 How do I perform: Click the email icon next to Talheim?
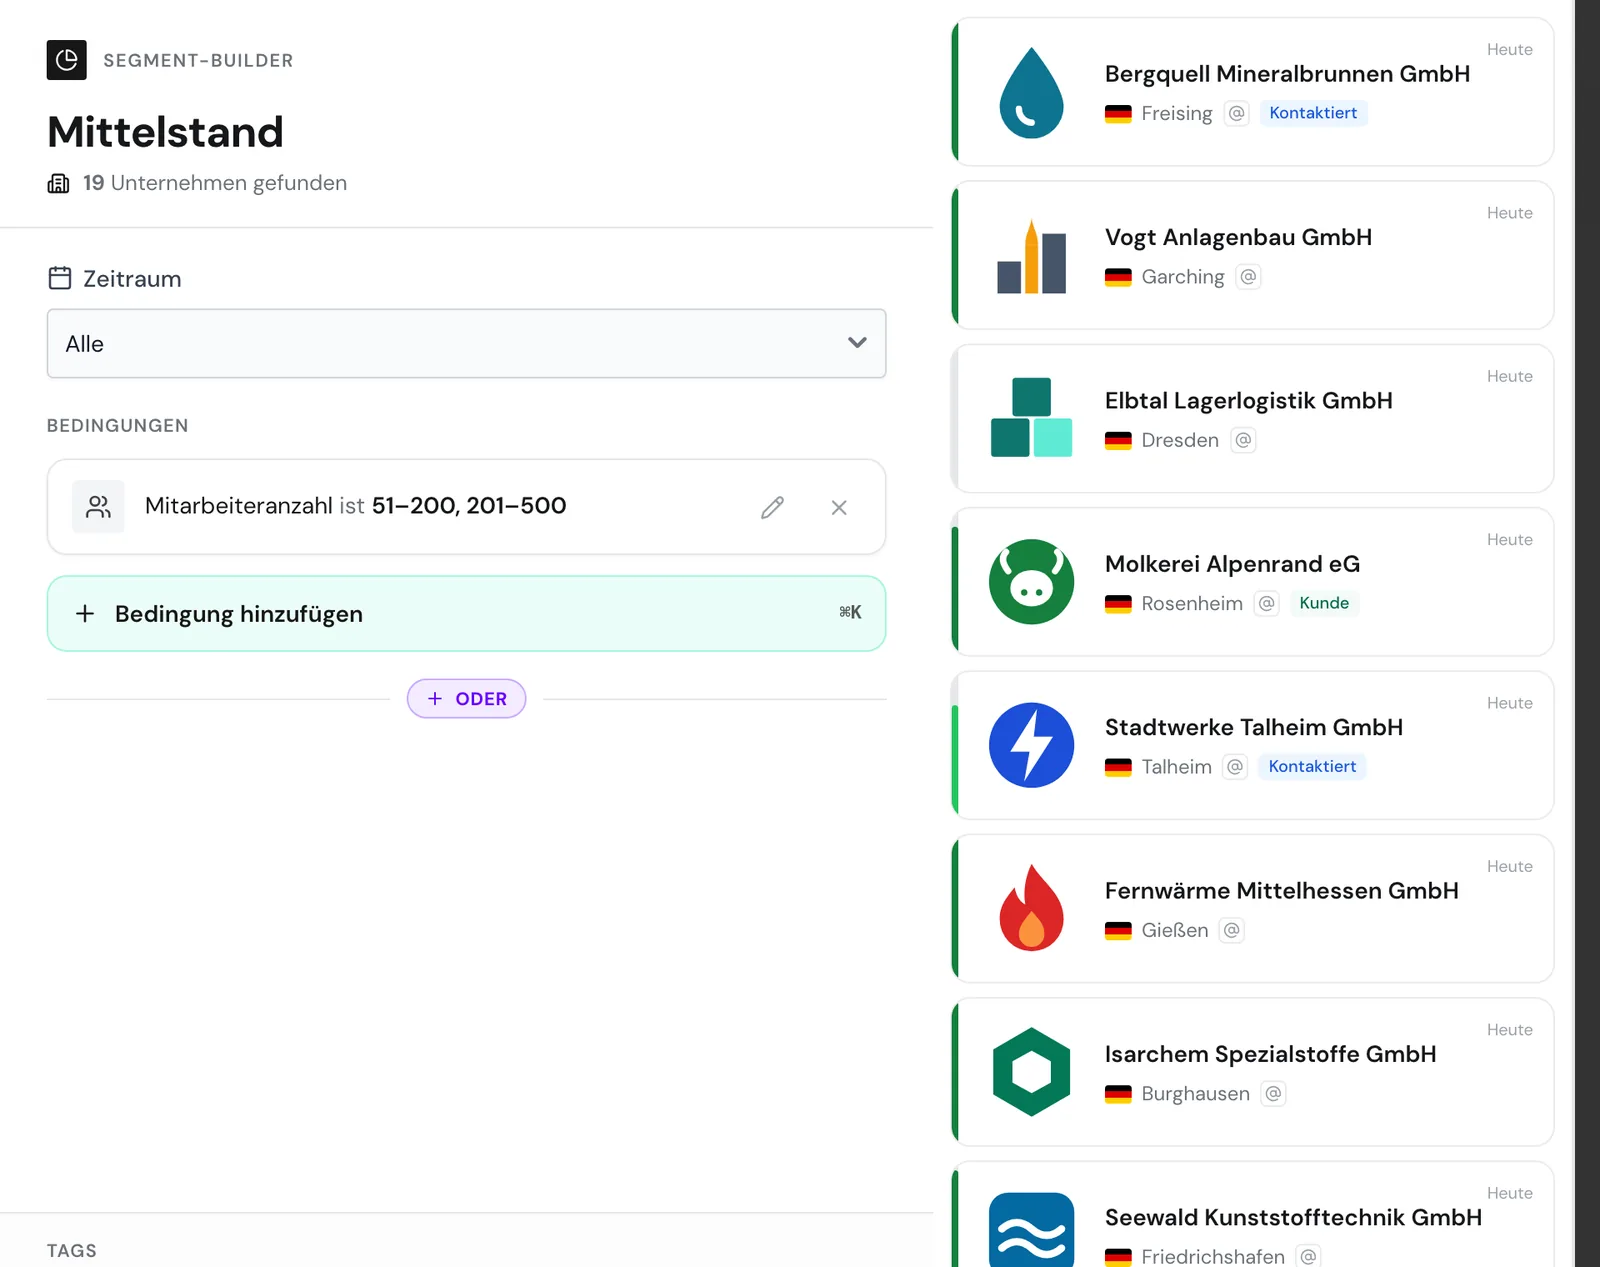tap(1235, 766)
